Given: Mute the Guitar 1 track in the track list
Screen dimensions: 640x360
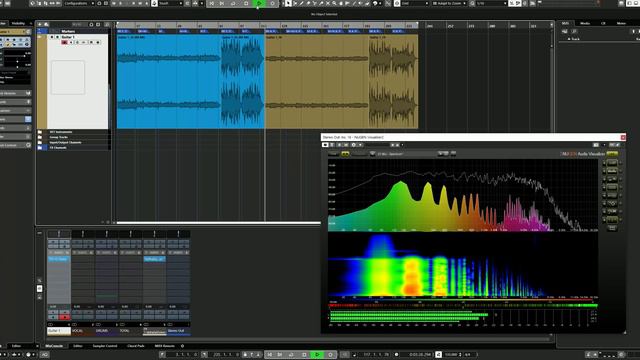Looking at the screenshot, I should (52, 37).
